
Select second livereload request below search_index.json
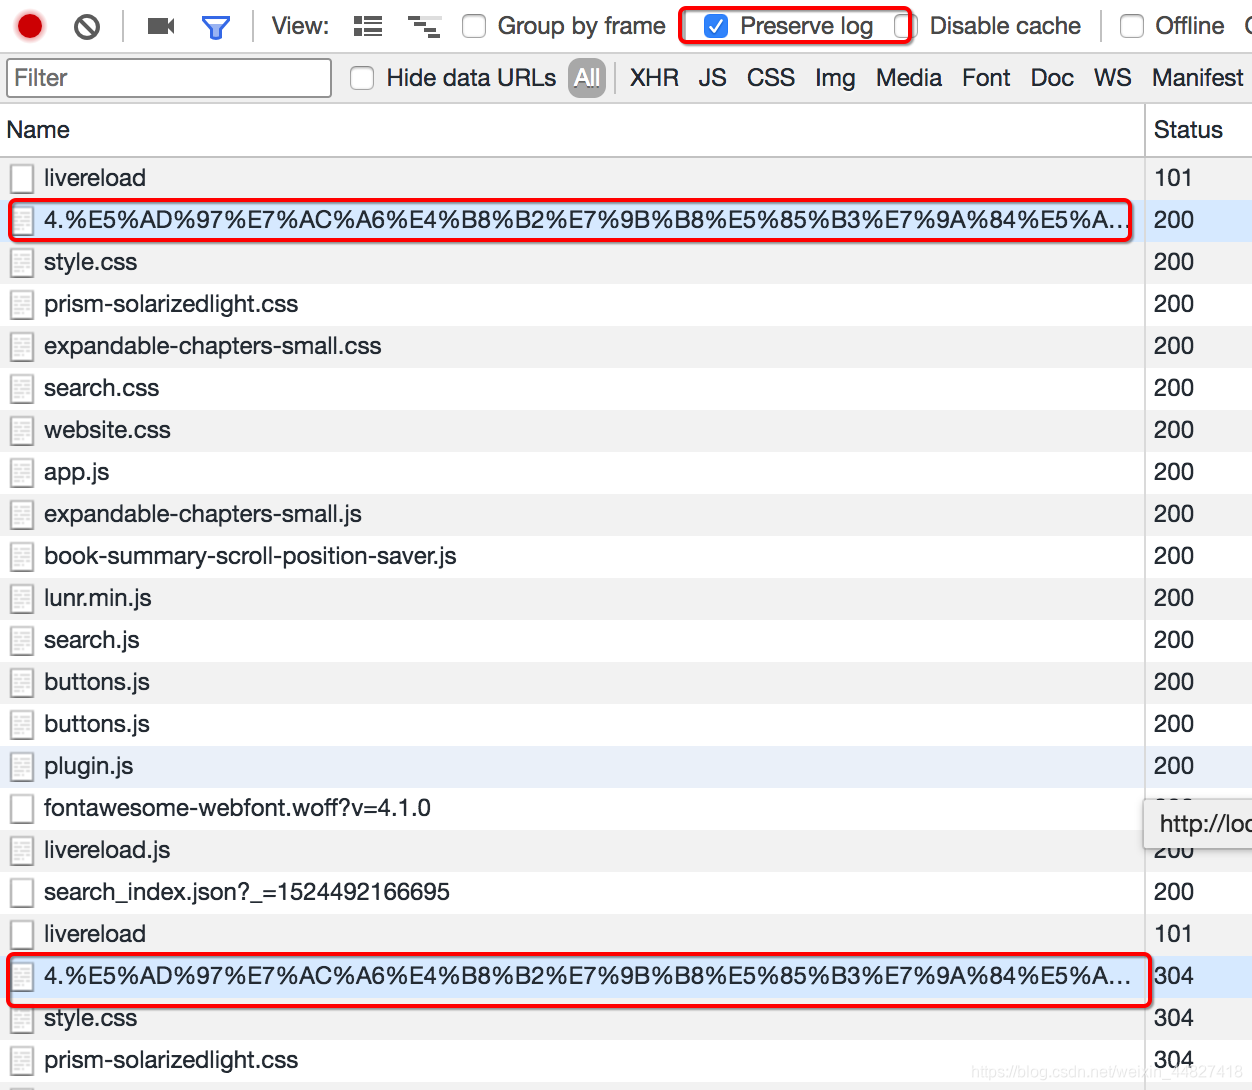(x=626, y=934)
